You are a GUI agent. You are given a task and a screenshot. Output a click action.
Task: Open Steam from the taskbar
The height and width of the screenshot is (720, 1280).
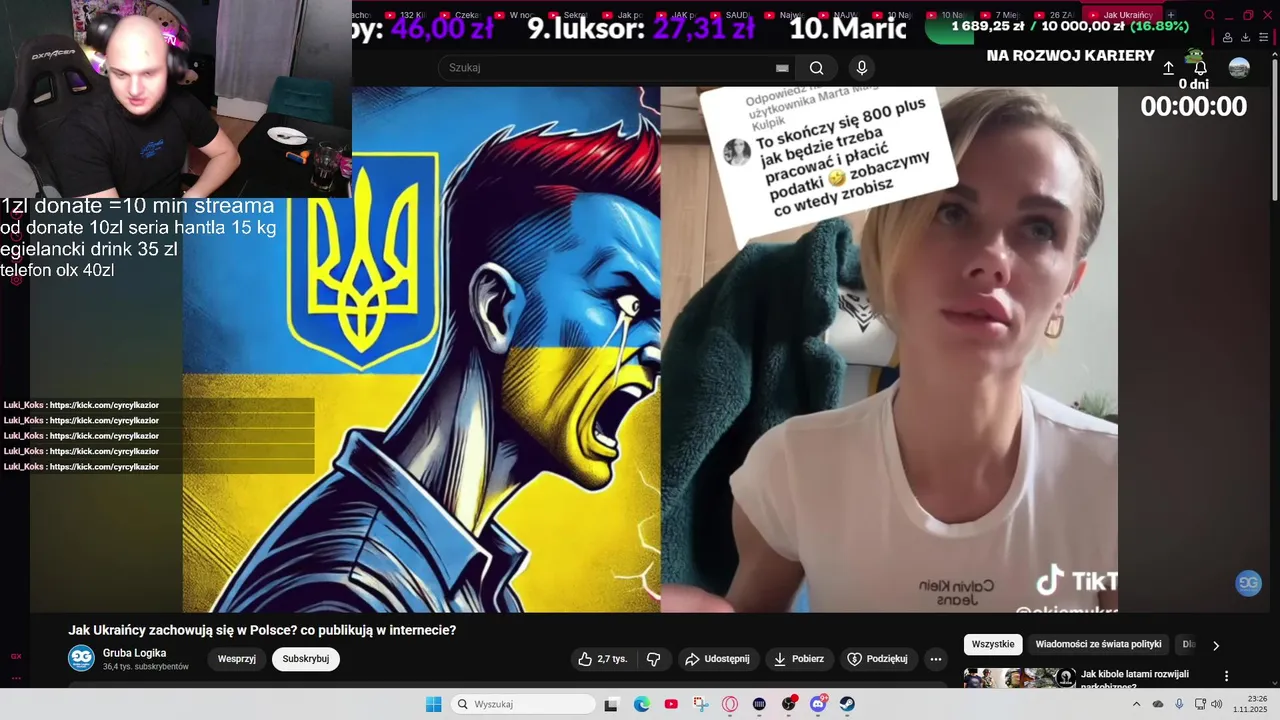pos(847,704)
